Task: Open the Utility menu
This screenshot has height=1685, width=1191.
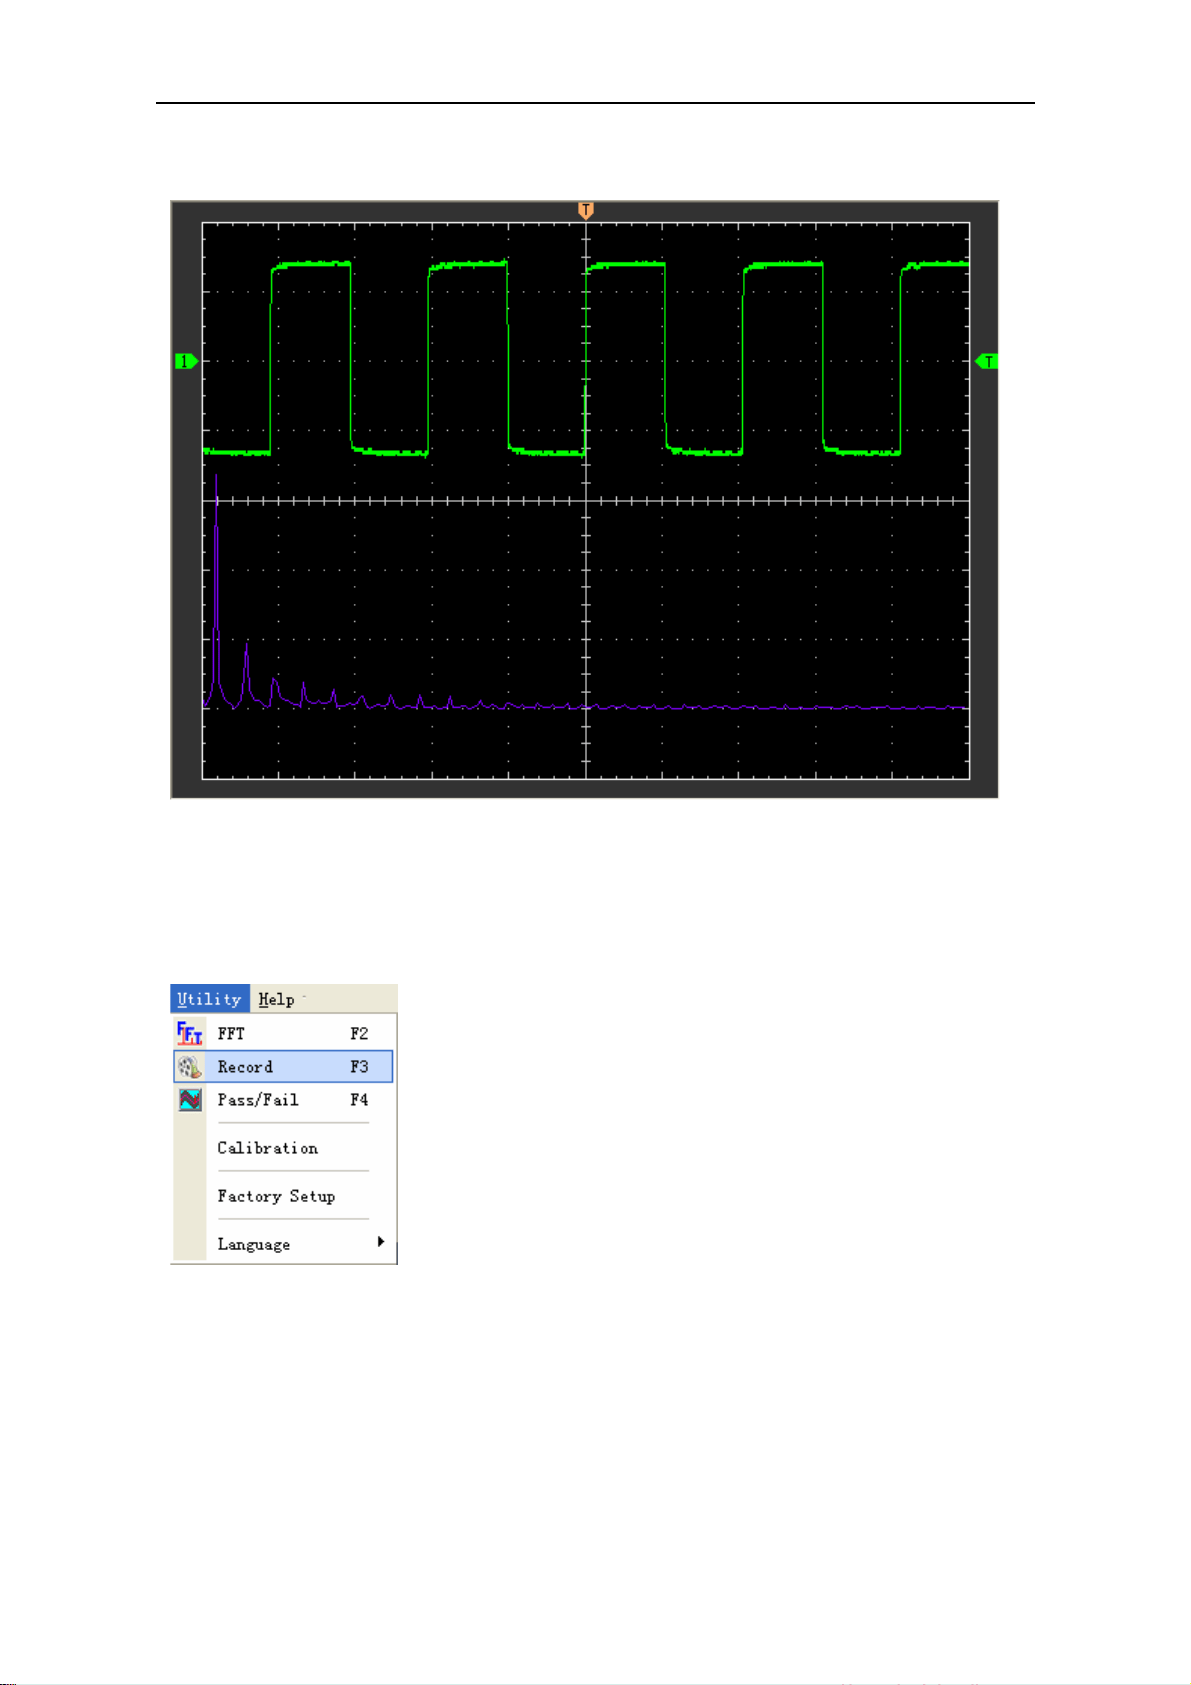Action: (210, 999)
